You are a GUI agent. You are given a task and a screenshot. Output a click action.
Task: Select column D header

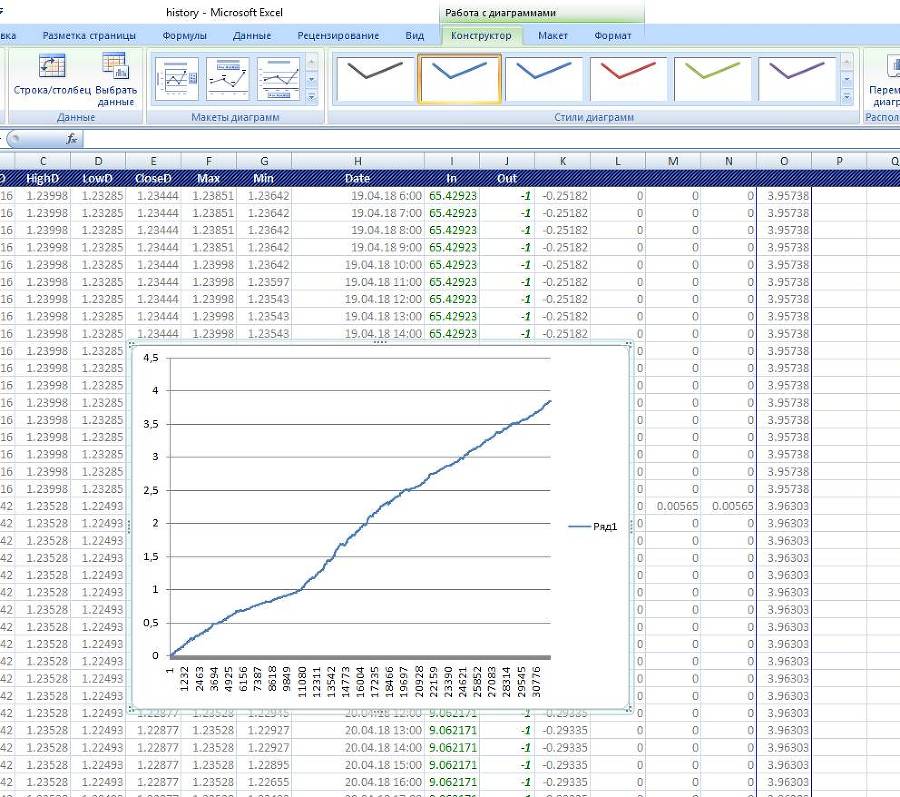(98, 161)
